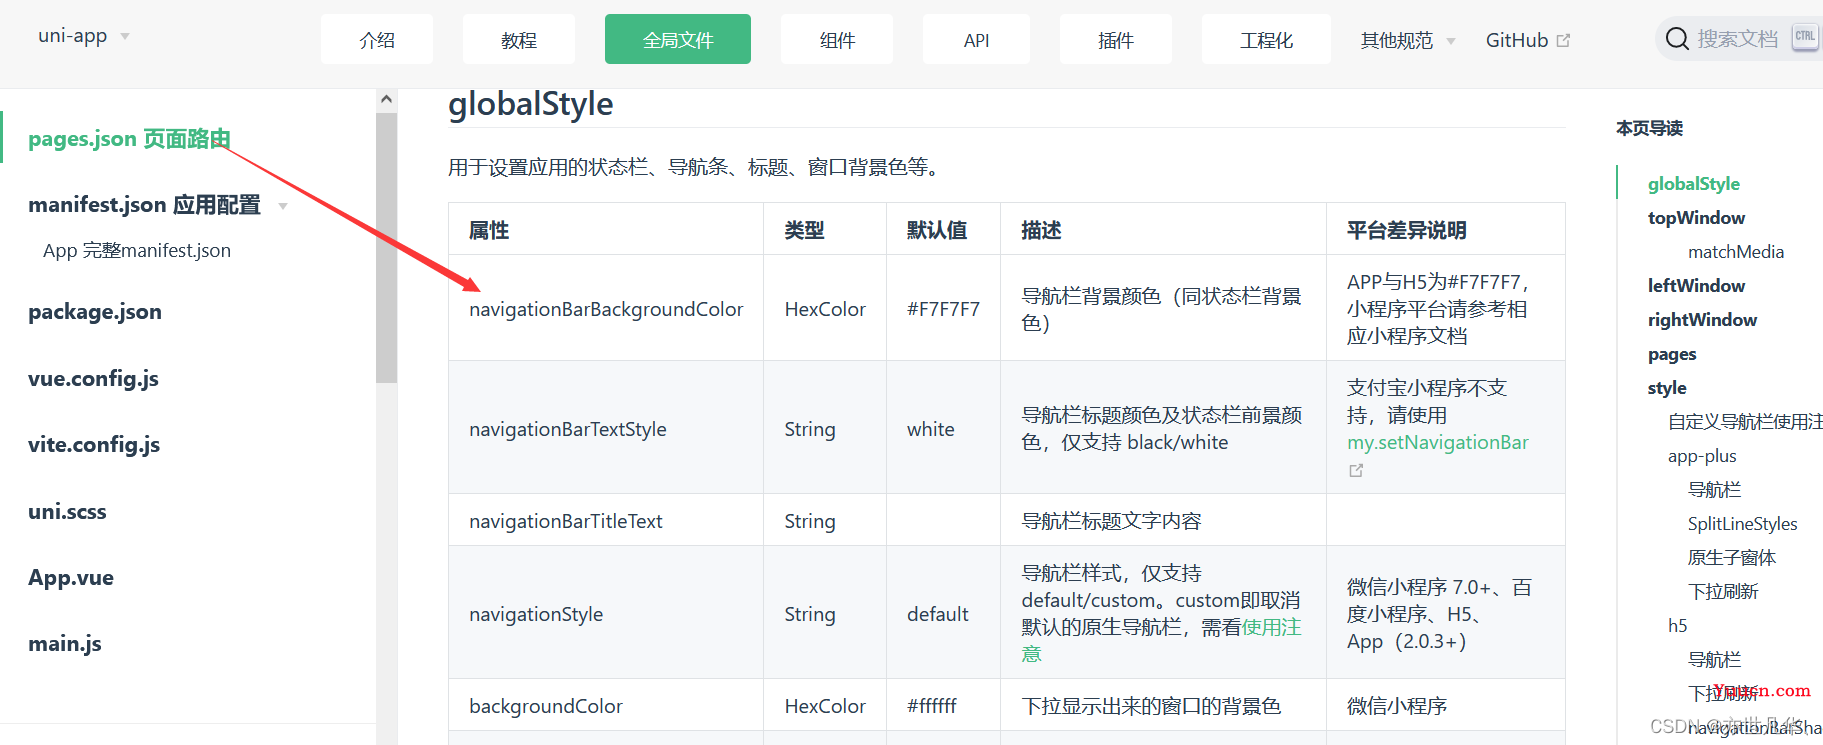Jump to matchMedia in page outline
The width and height of the screenshot is (1823, 745).
tap(1735, 251)
